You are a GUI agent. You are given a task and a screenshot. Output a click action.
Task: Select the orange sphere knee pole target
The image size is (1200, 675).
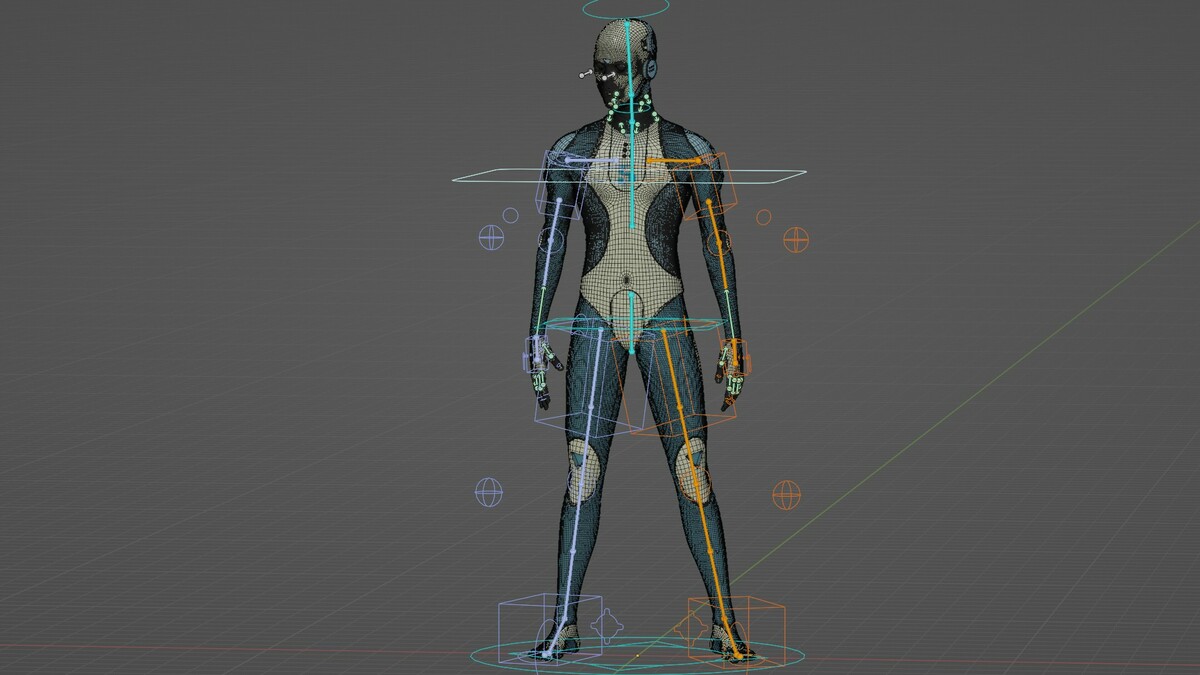pos(787,494)
